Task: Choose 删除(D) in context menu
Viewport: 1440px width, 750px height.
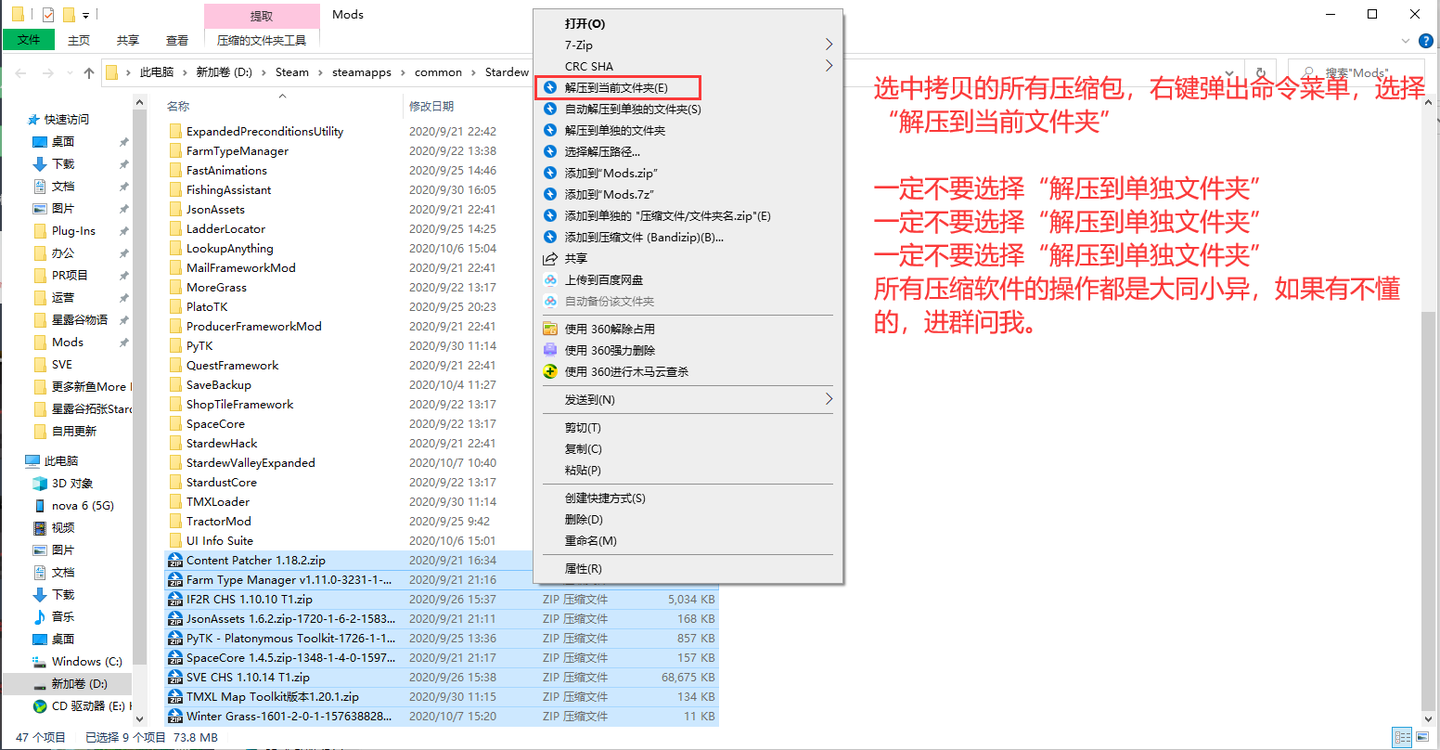Action: pos(688,519)
